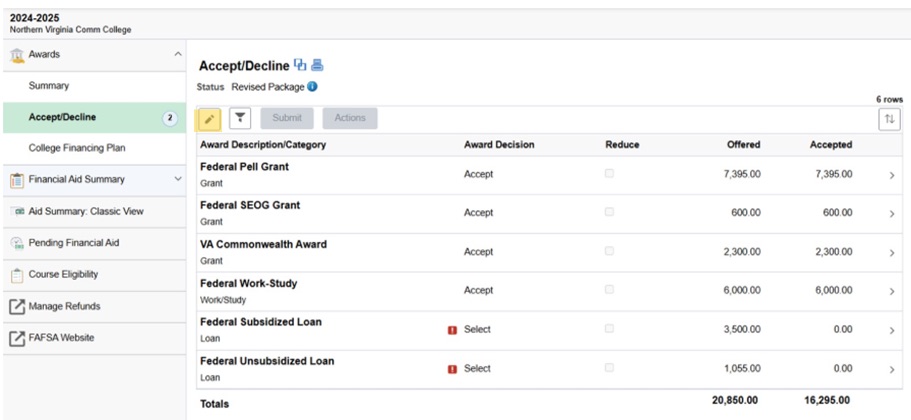Click the print icon beside Accept/Decline heading

[x=318, y=66]
